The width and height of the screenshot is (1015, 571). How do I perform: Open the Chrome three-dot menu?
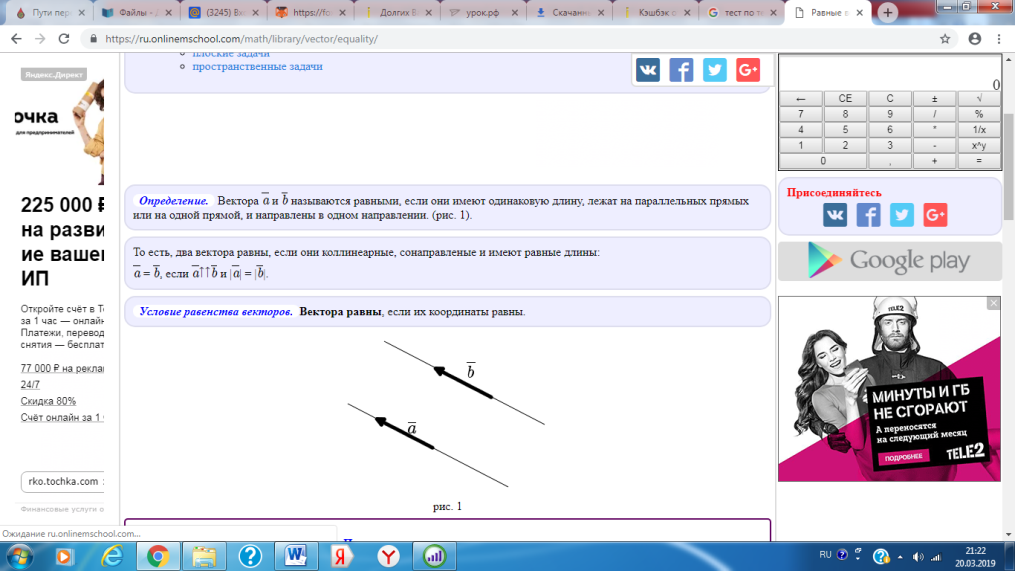click(x=1001, y=39)
